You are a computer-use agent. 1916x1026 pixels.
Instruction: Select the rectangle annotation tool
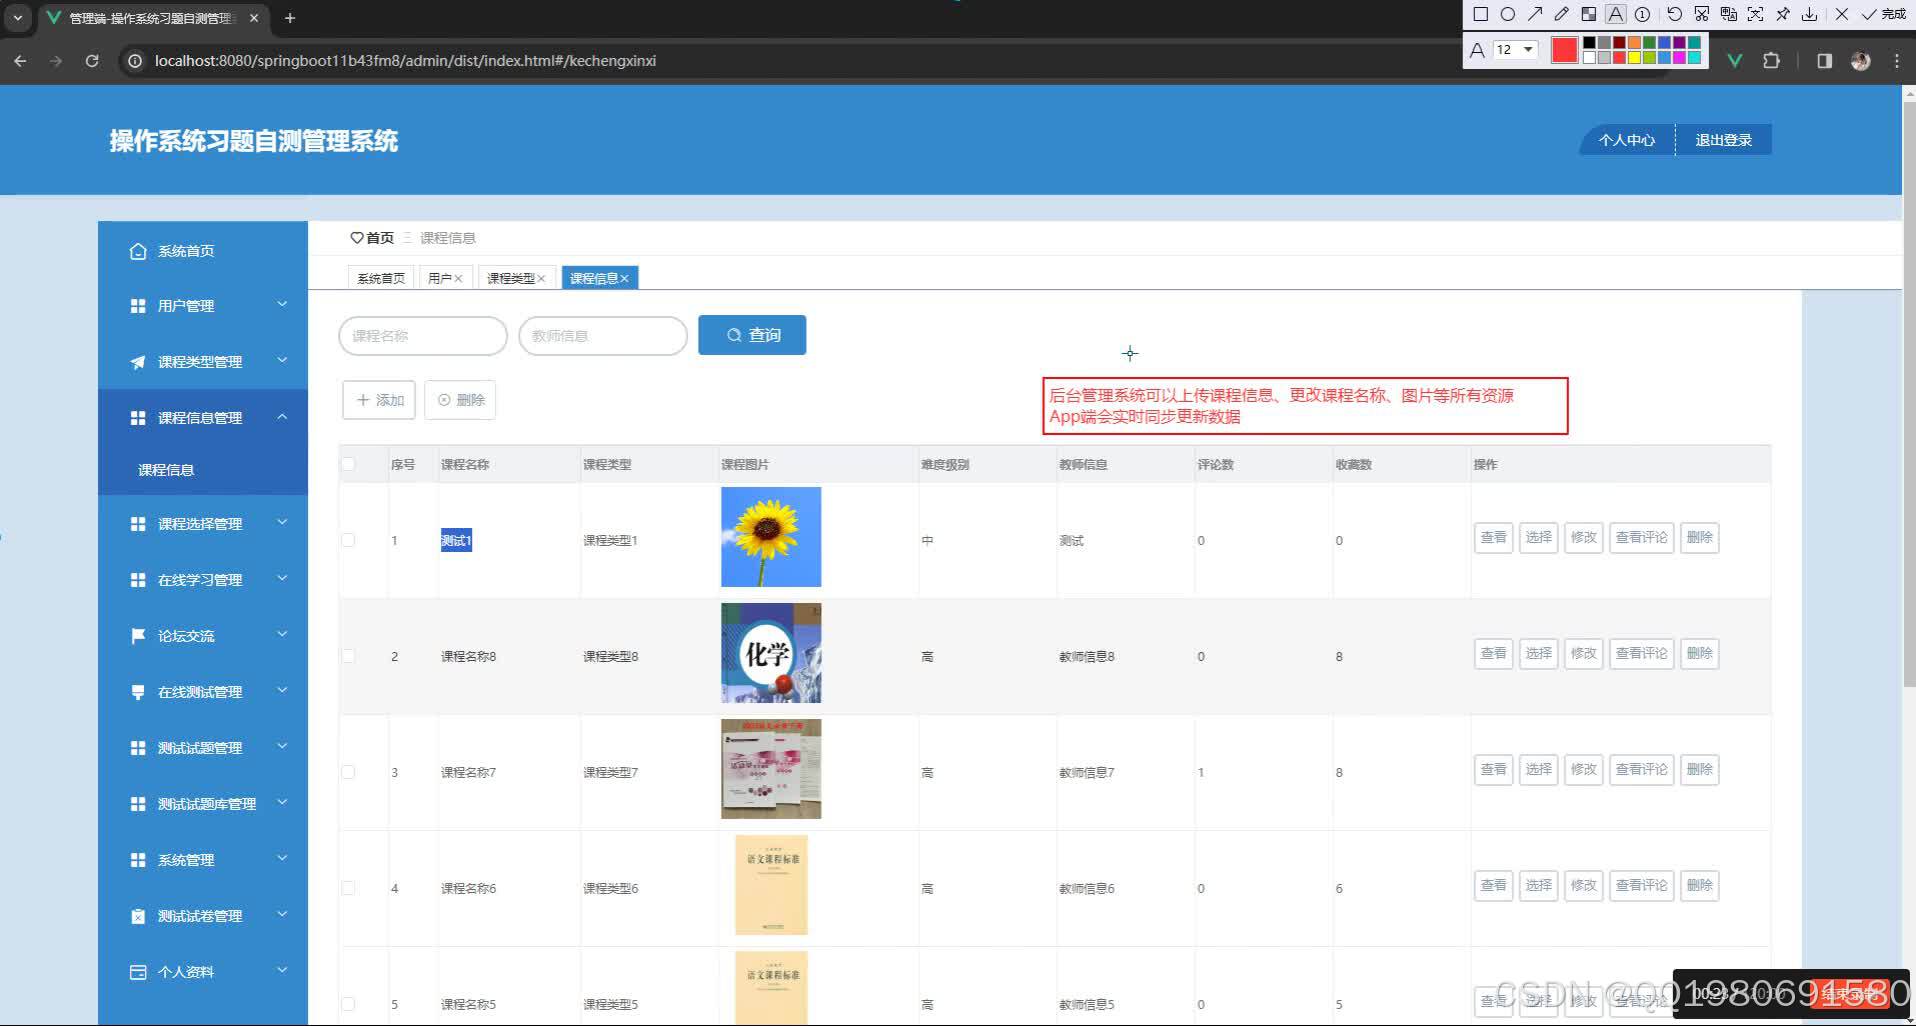(1481, 14)
